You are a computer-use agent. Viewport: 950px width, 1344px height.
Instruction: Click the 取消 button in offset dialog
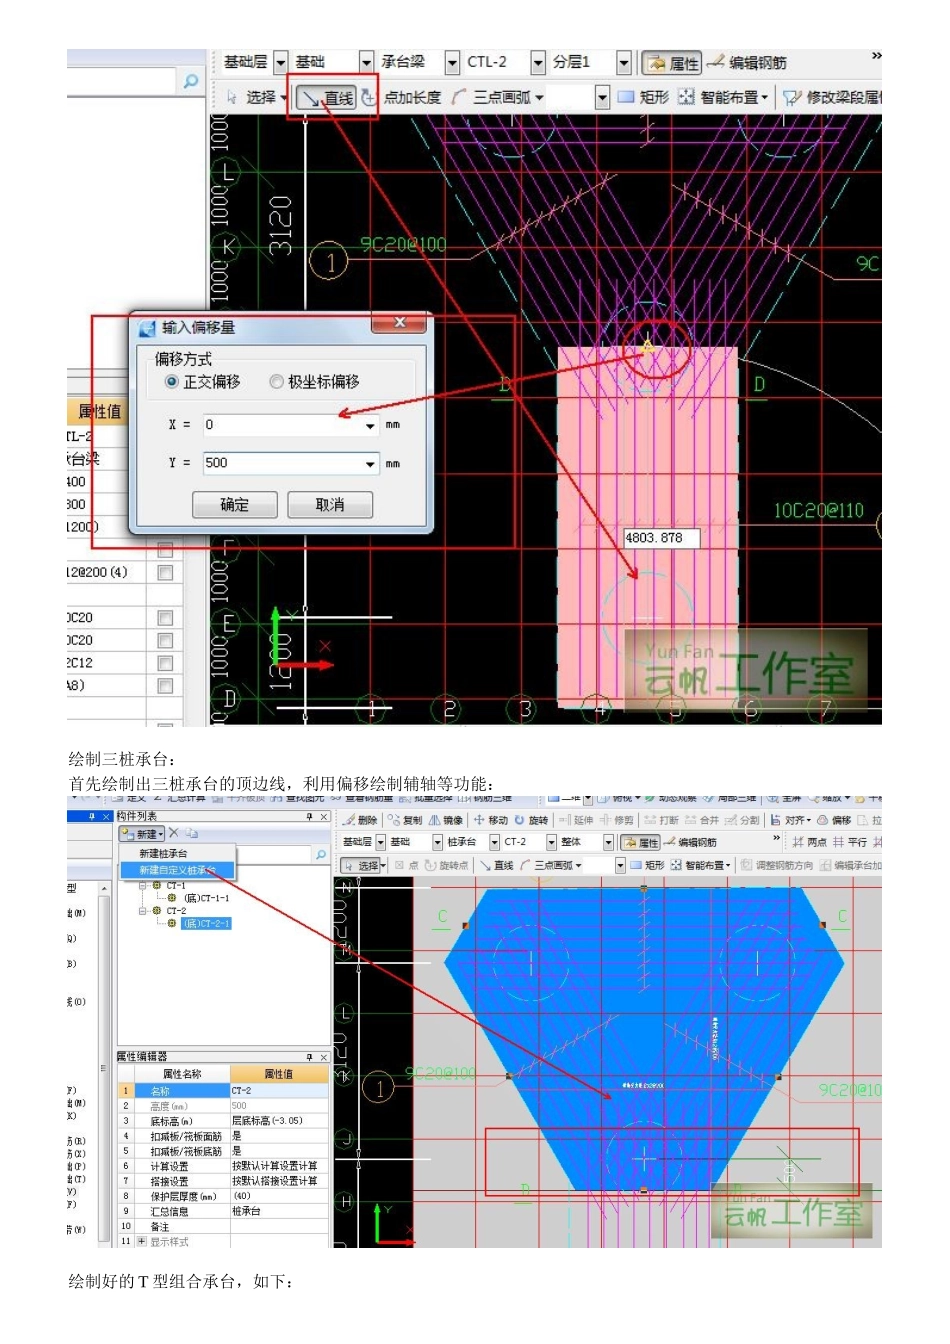(330, 505)
